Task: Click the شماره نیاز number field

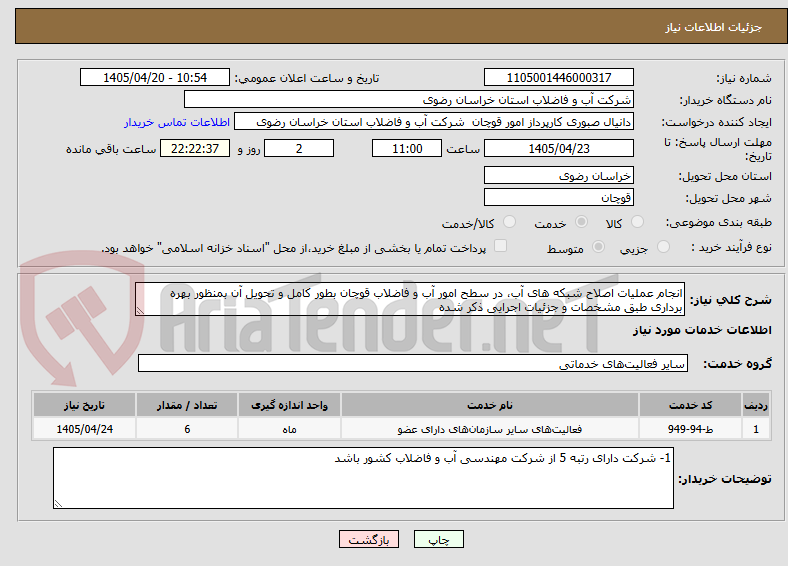Action: [558, 77]
